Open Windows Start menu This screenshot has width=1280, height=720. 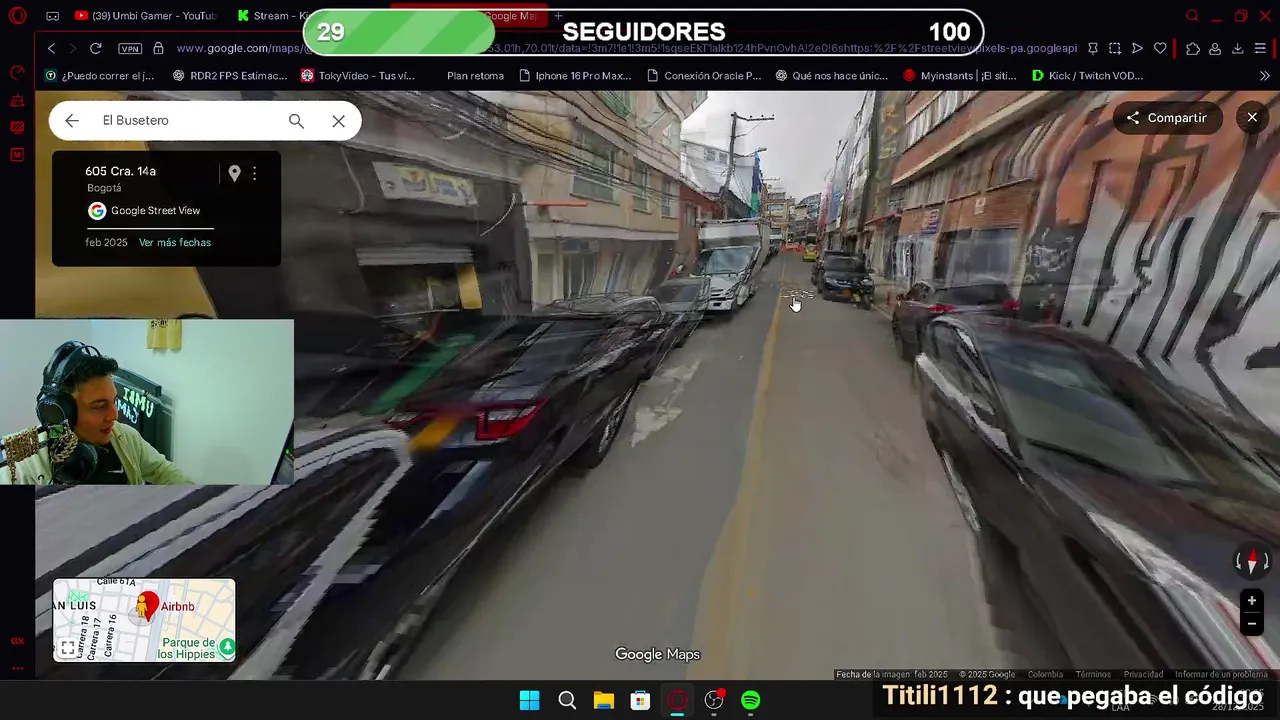530,700
